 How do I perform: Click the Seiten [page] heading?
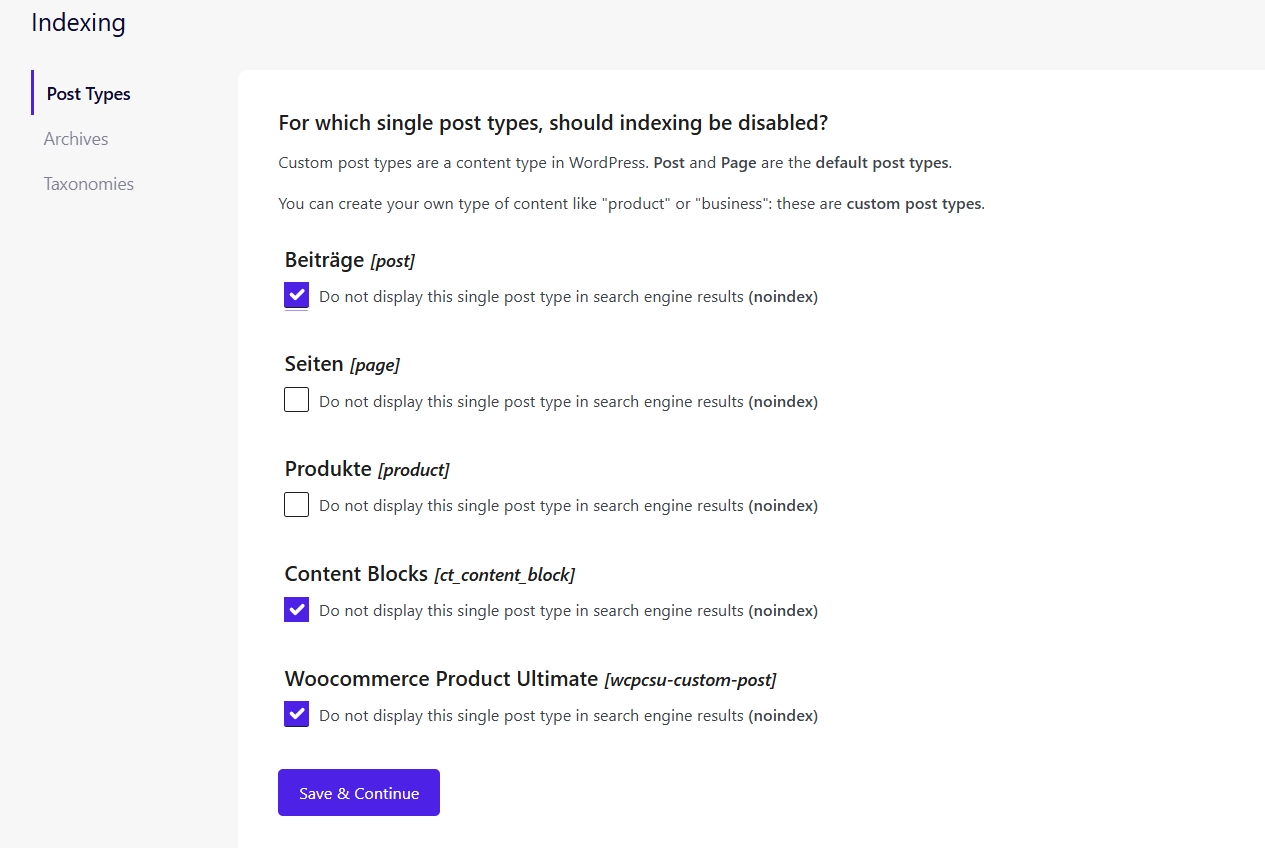click(x=342, y=364)
